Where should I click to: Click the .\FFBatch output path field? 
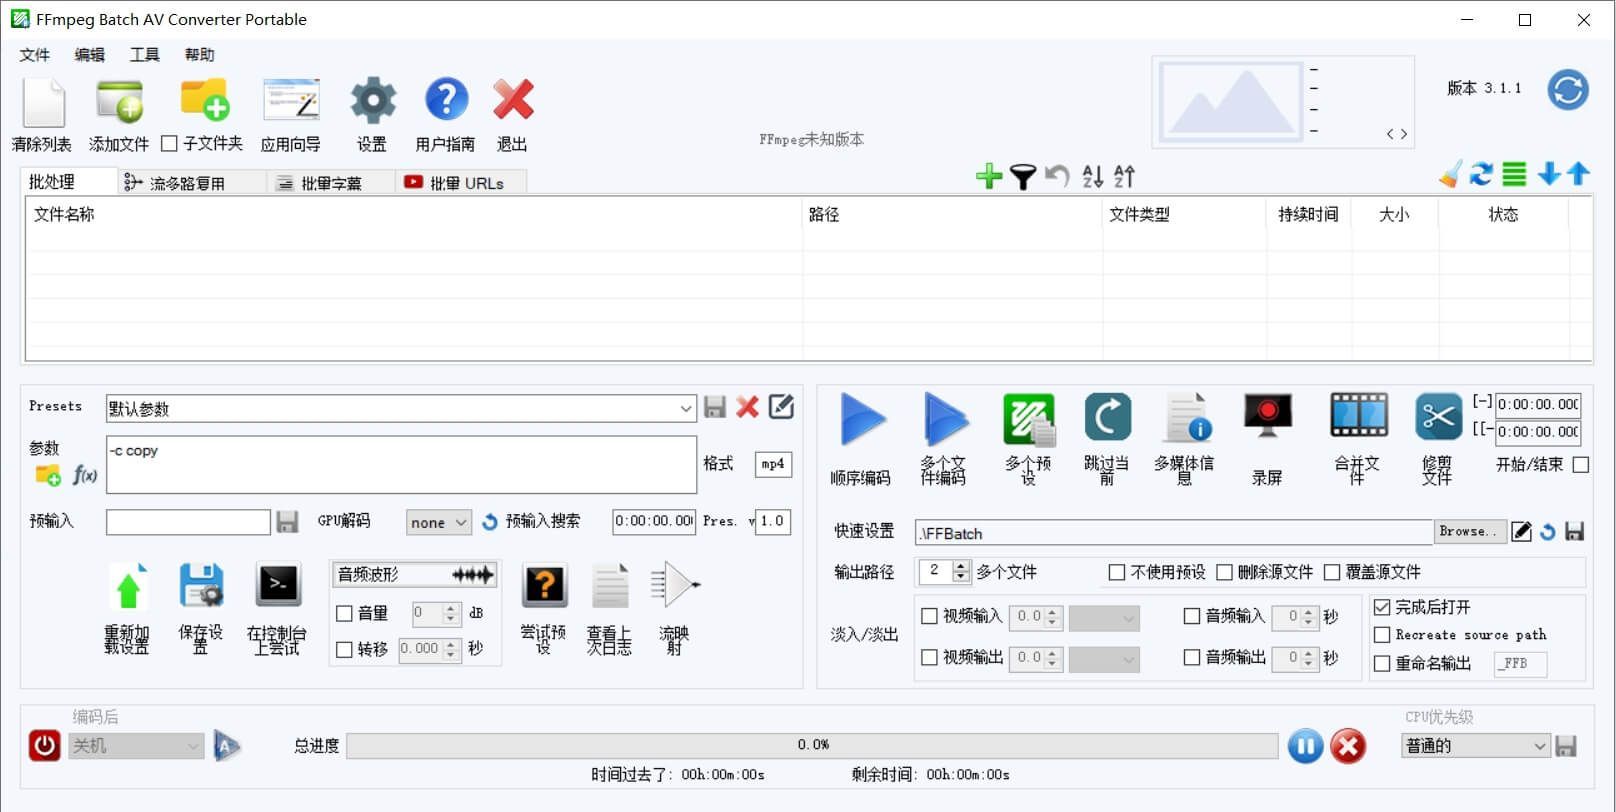(1174, 533)
